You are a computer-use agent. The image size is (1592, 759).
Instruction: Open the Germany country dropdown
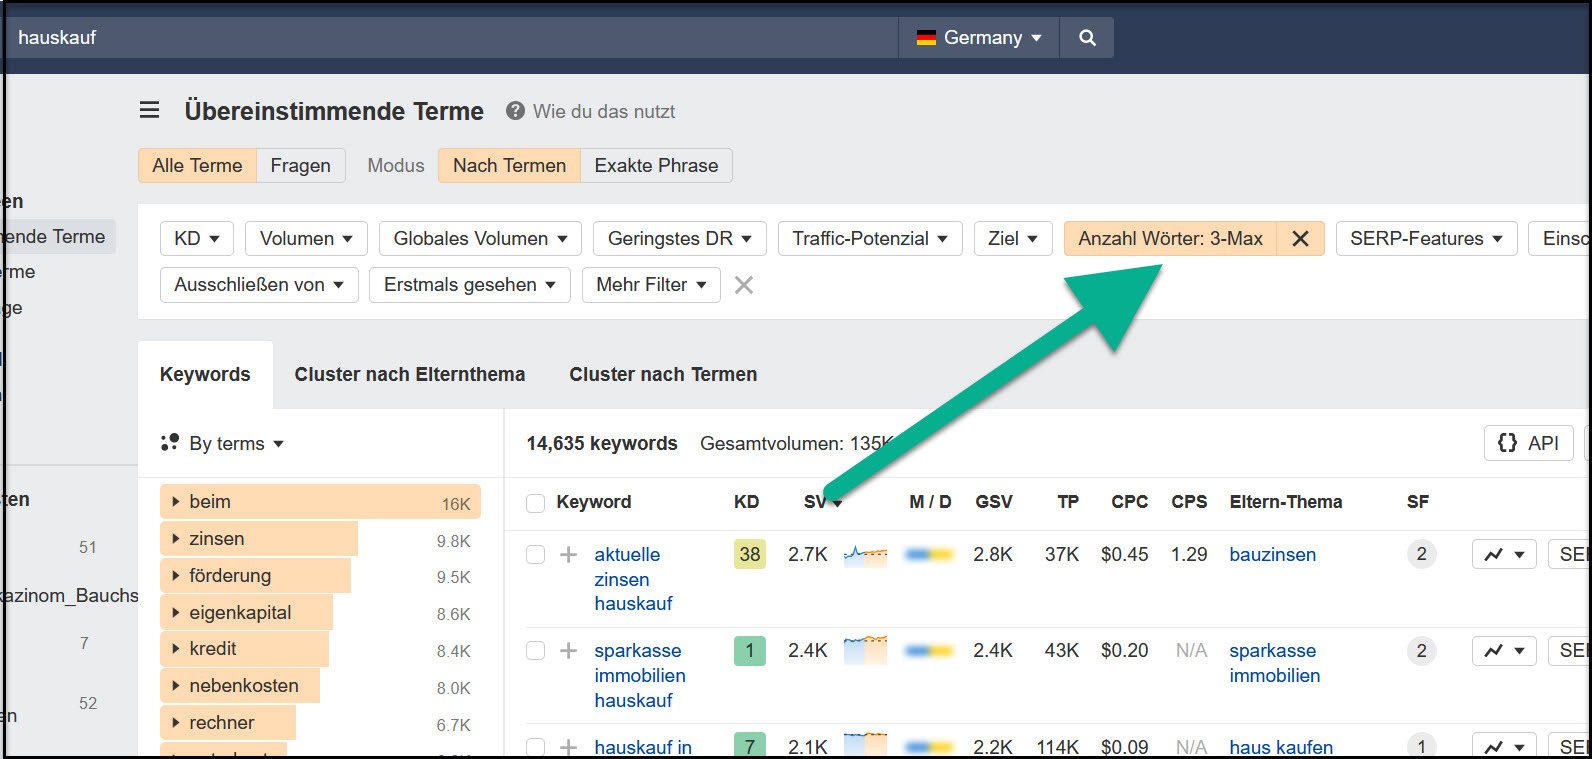(979, 38)
